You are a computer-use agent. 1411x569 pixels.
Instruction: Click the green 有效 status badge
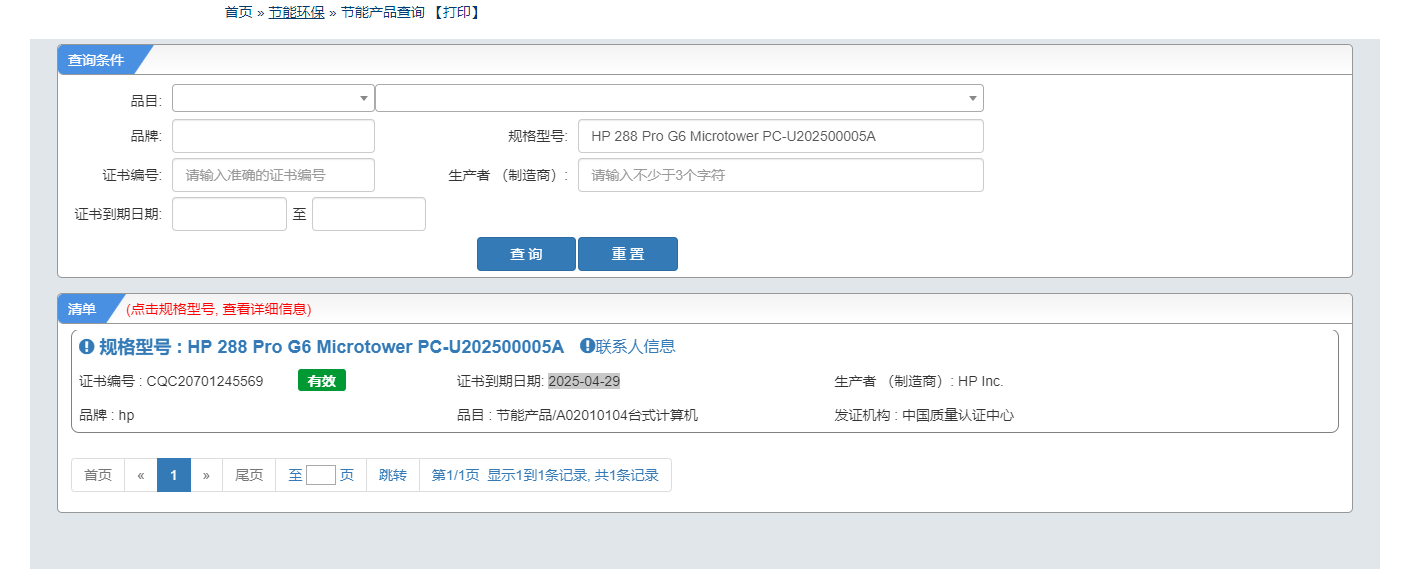click(x=322, y=380)
